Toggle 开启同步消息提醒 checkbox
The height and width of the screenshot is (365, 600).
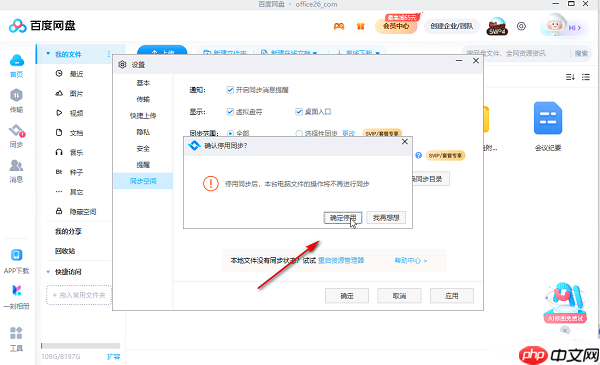tap(230, 90)
